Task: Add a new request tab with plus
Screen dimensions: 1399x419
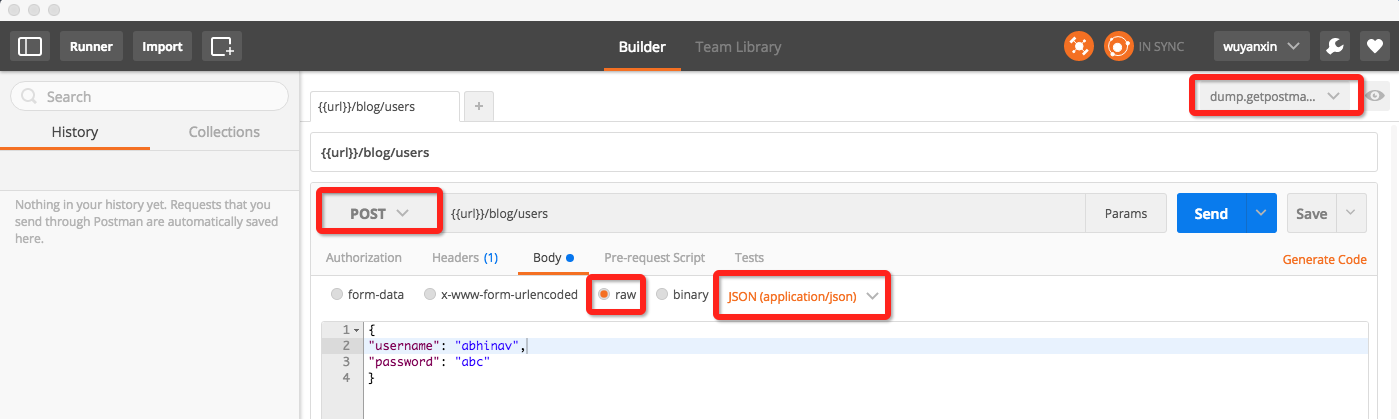Action: (479, 106)
